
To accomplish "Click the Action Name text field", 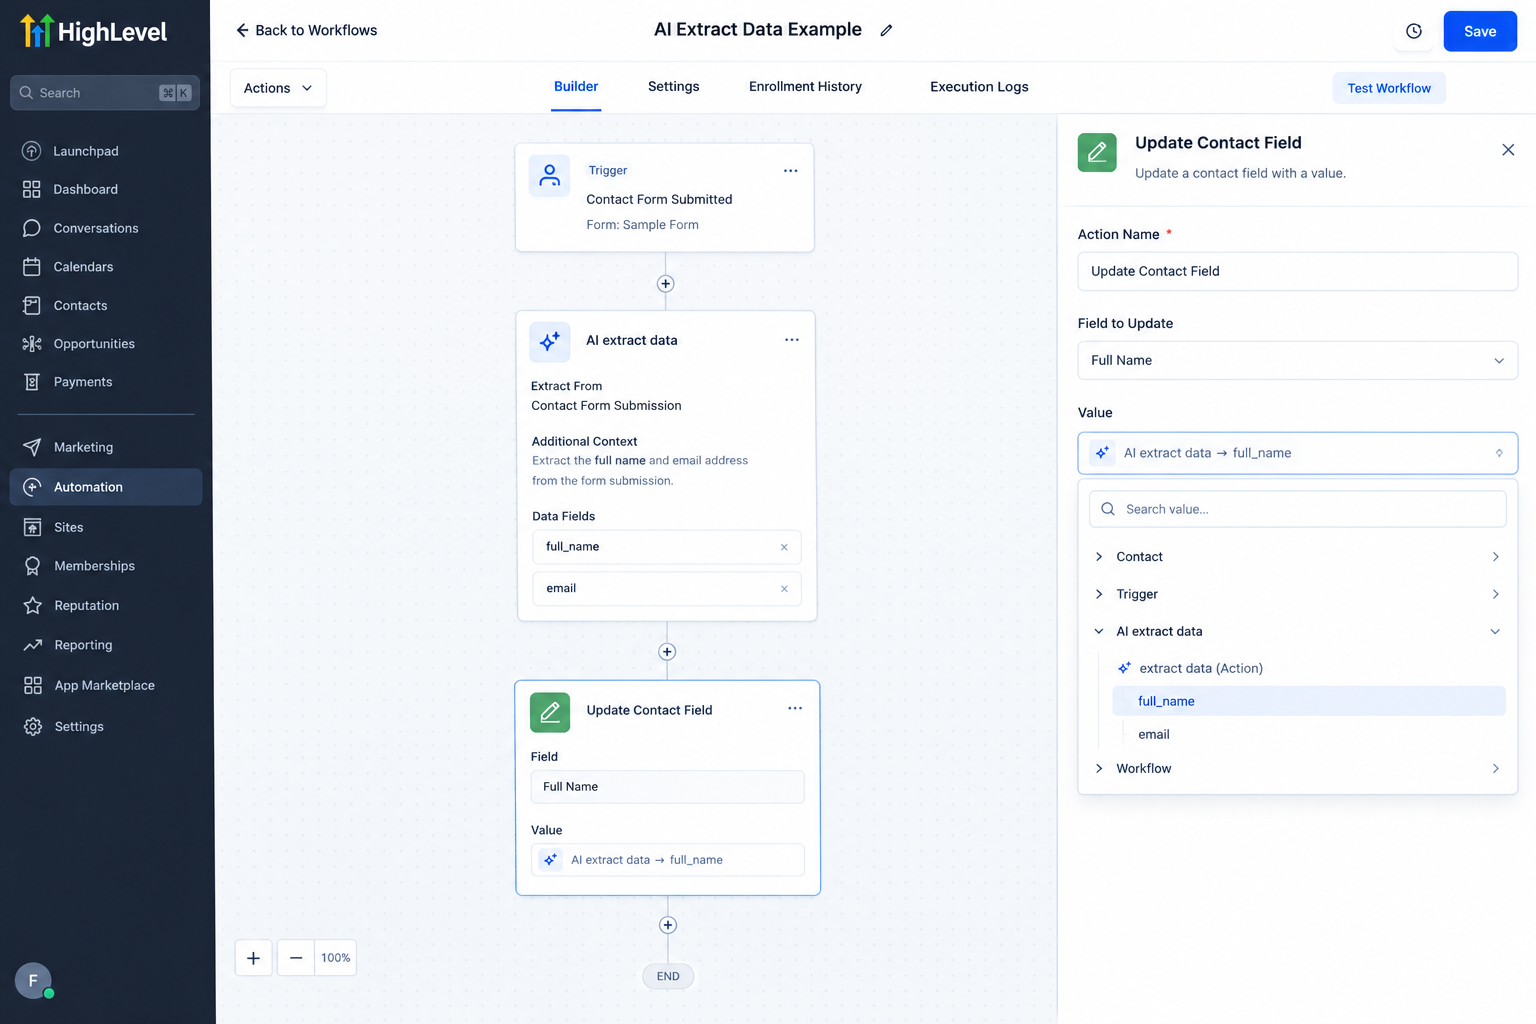I will click(1298, 271).
